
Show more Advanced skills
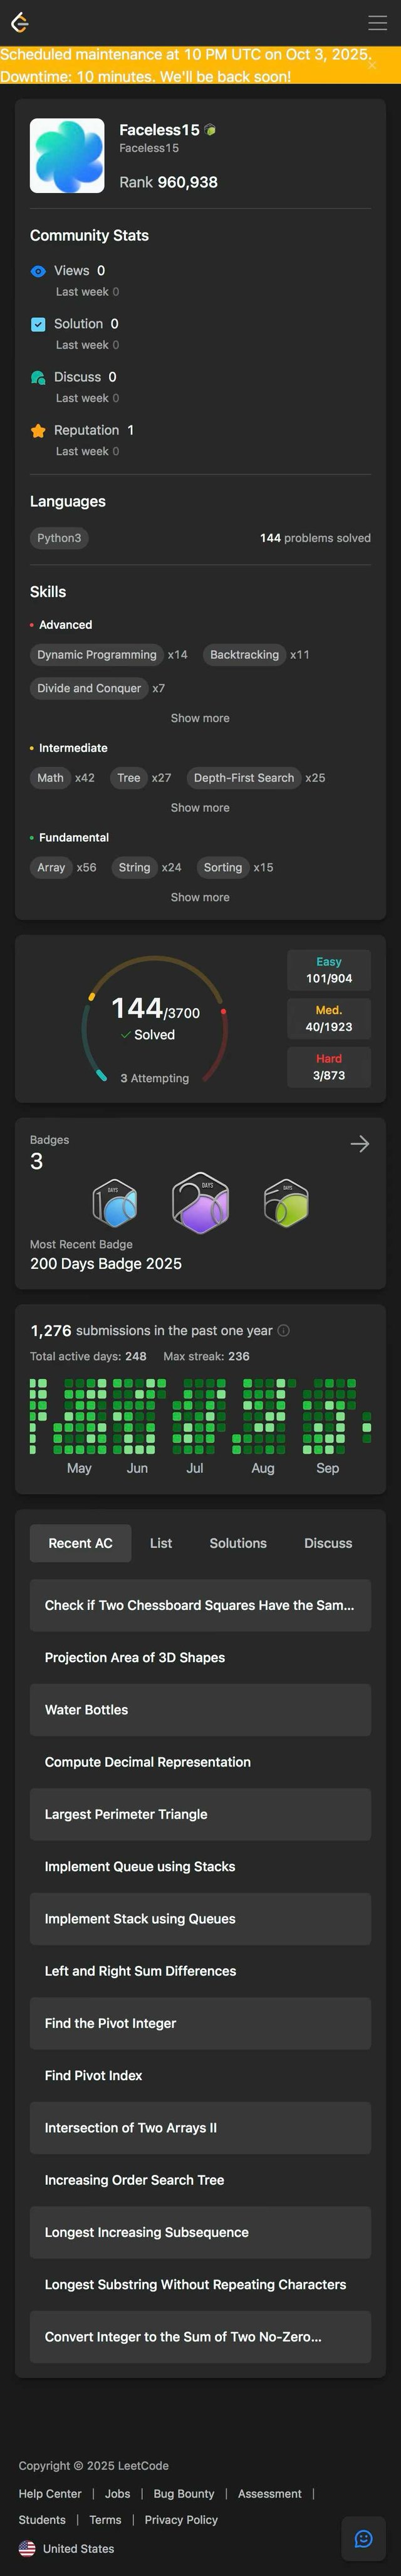(200, 718)
